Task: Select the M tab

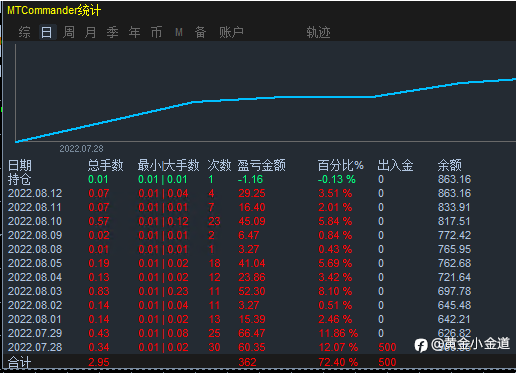Action: coord(179,32)
